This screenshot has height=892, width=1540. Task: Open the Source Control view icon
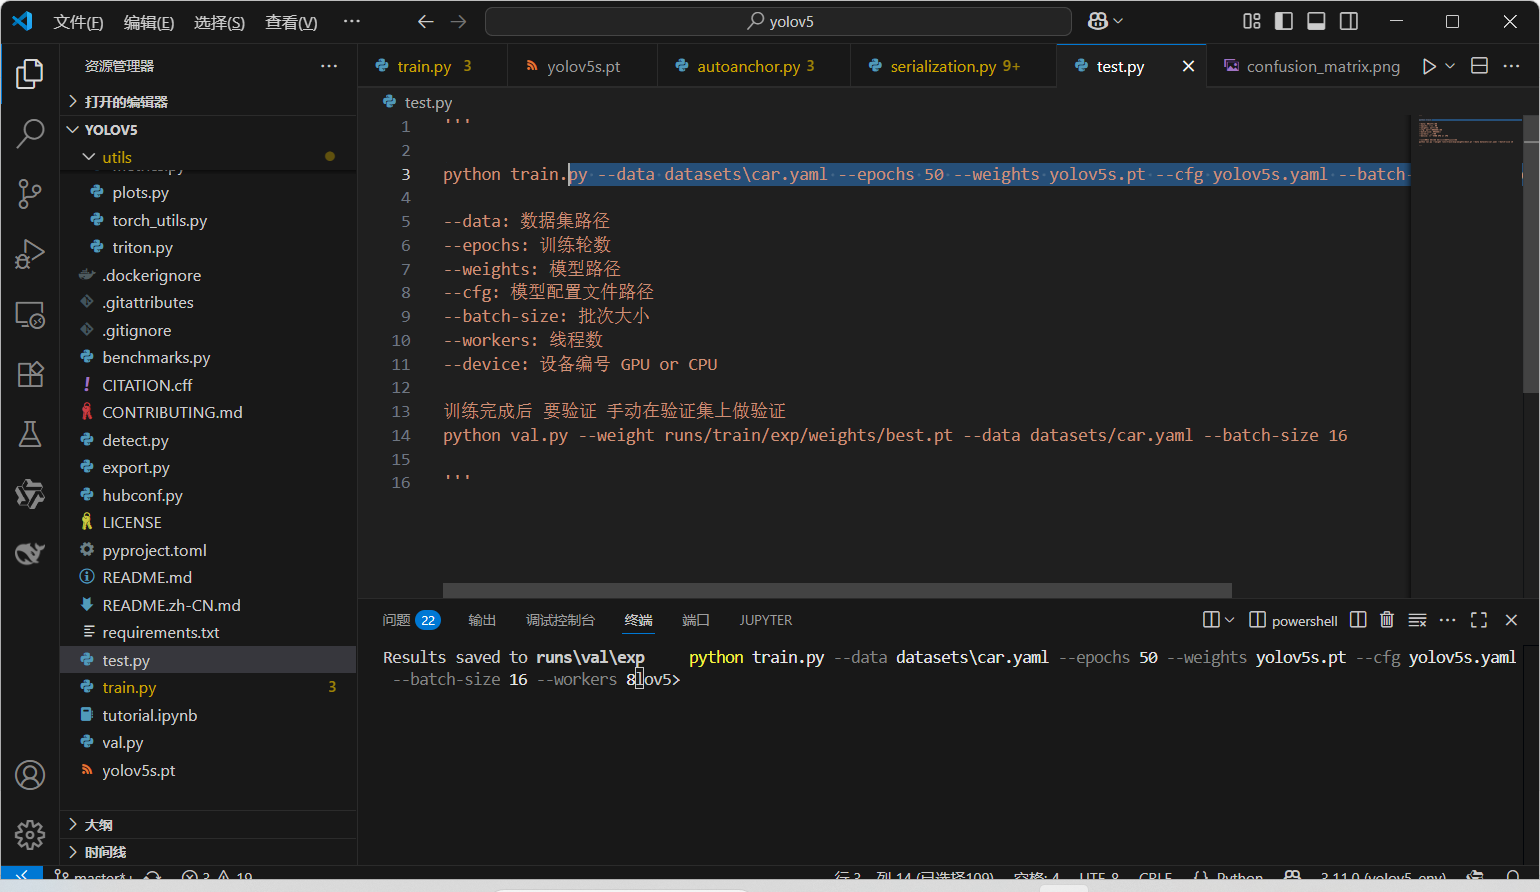pyautogui.click(x=30, y=193)
